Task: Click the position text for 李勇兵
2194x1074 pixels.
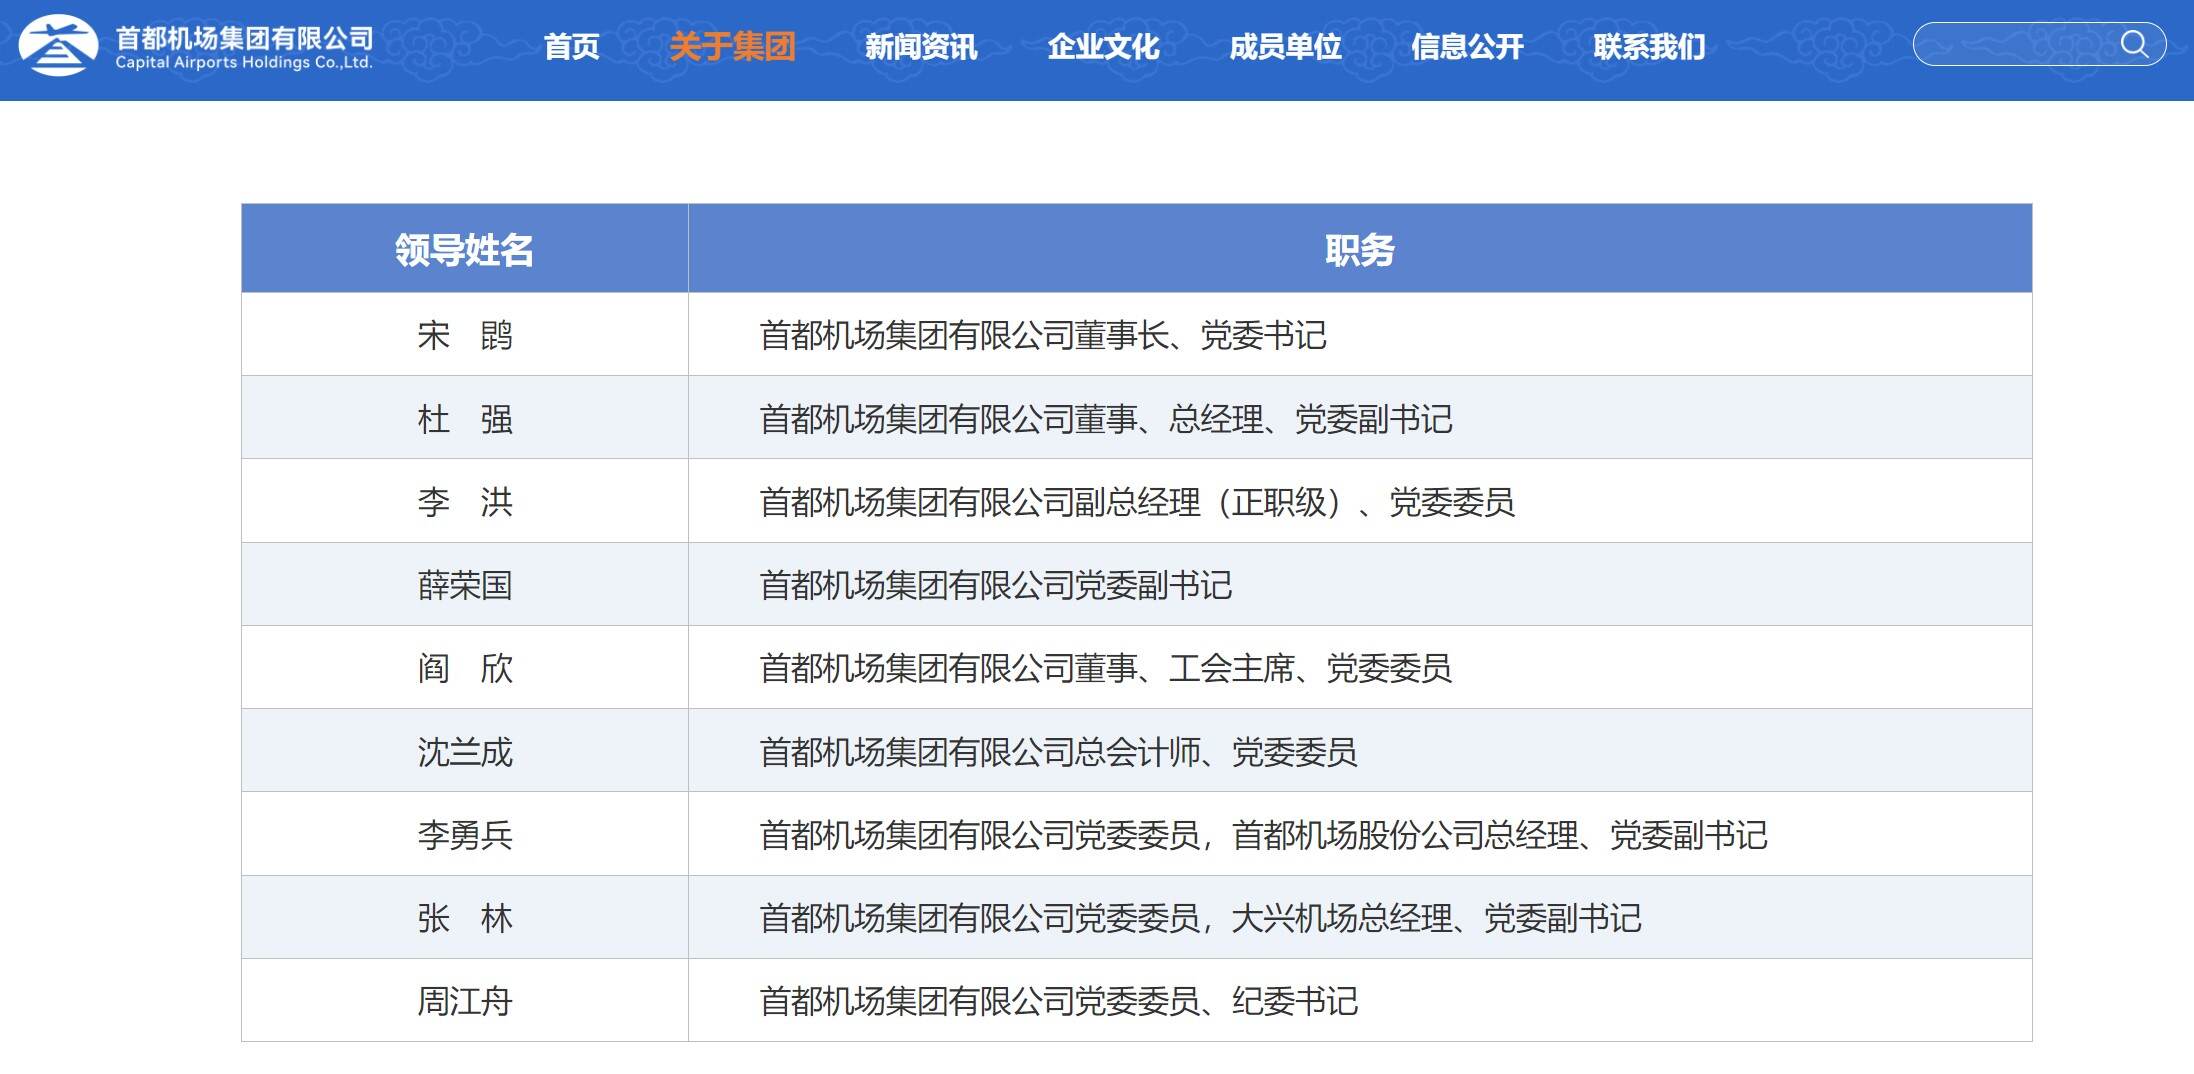Action: 1263,835
